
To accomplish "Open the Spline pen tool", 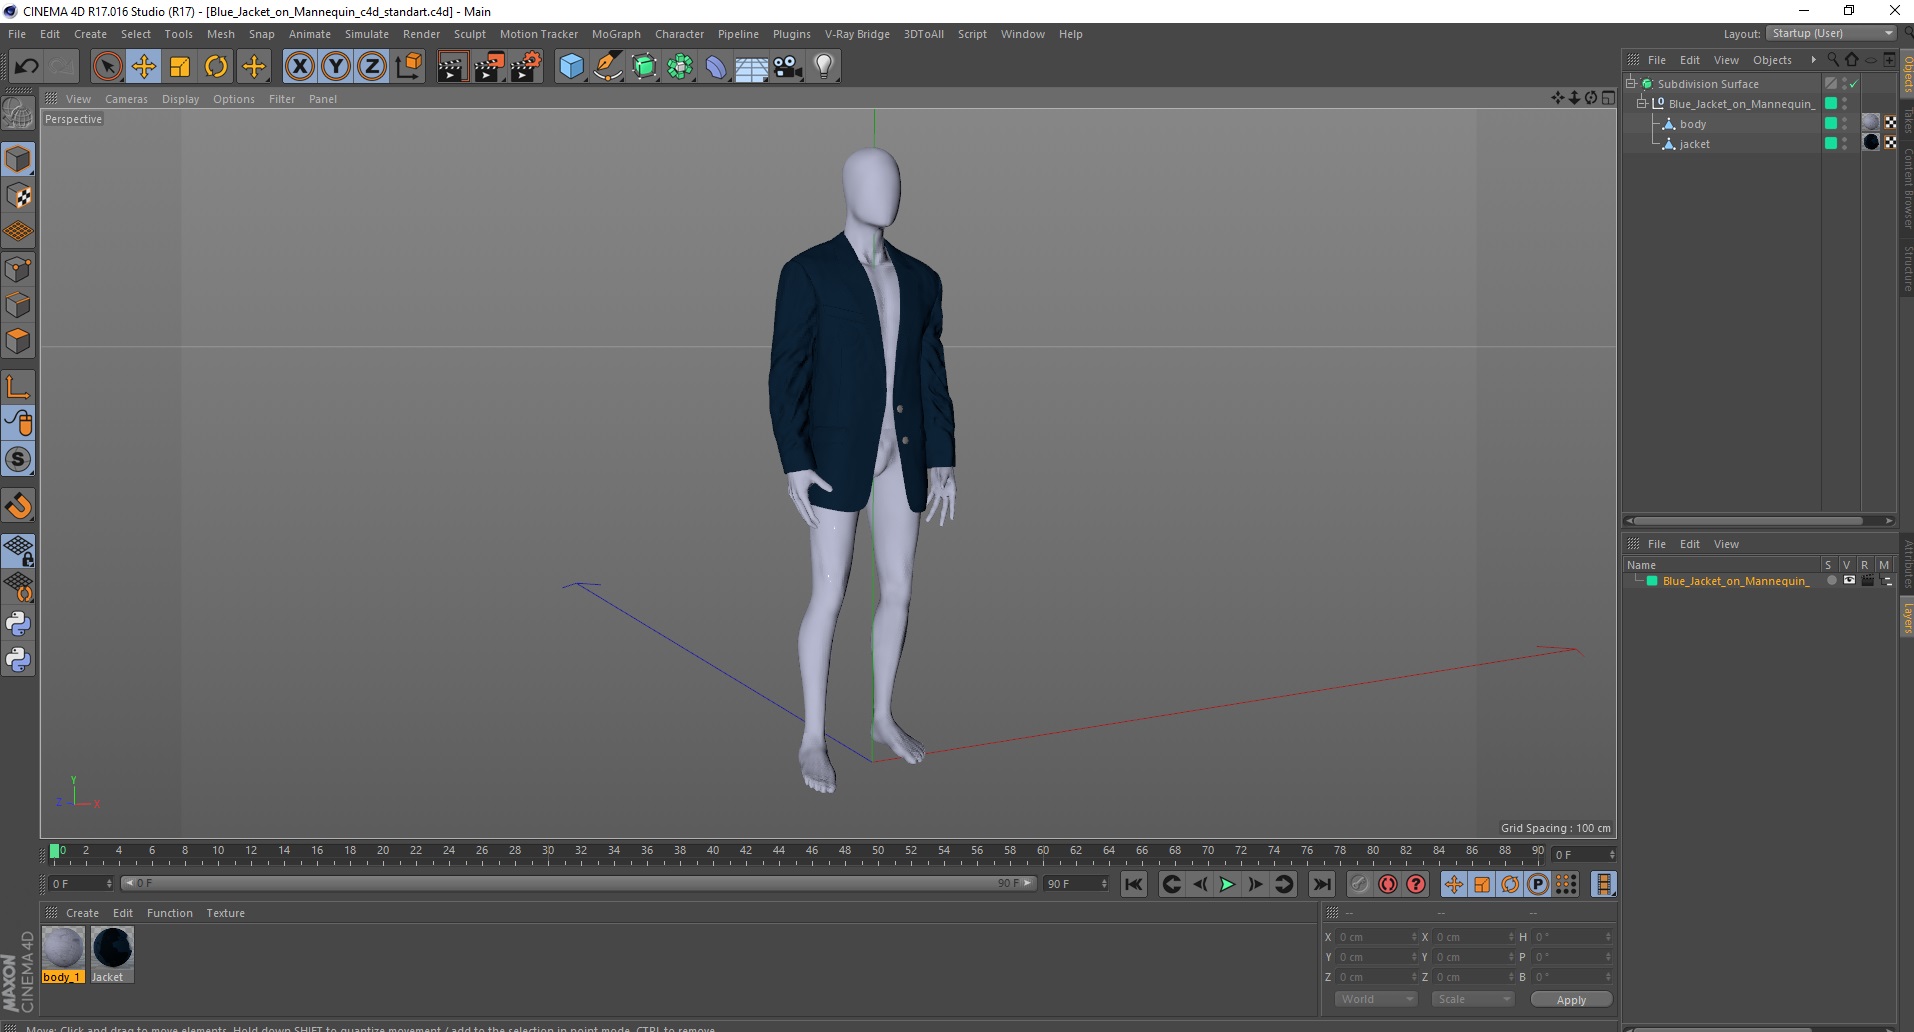I will (608, 67).
